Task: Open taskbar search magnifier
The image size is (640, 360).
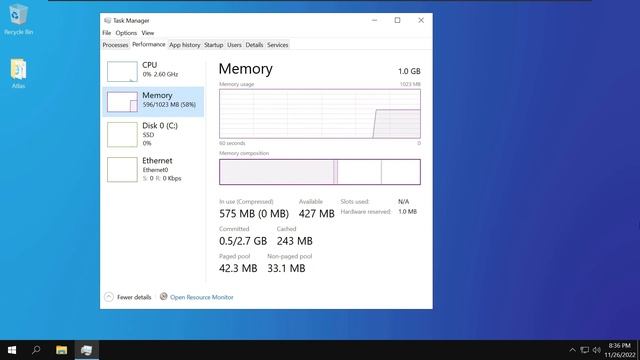Action: [x=36, y=350]
